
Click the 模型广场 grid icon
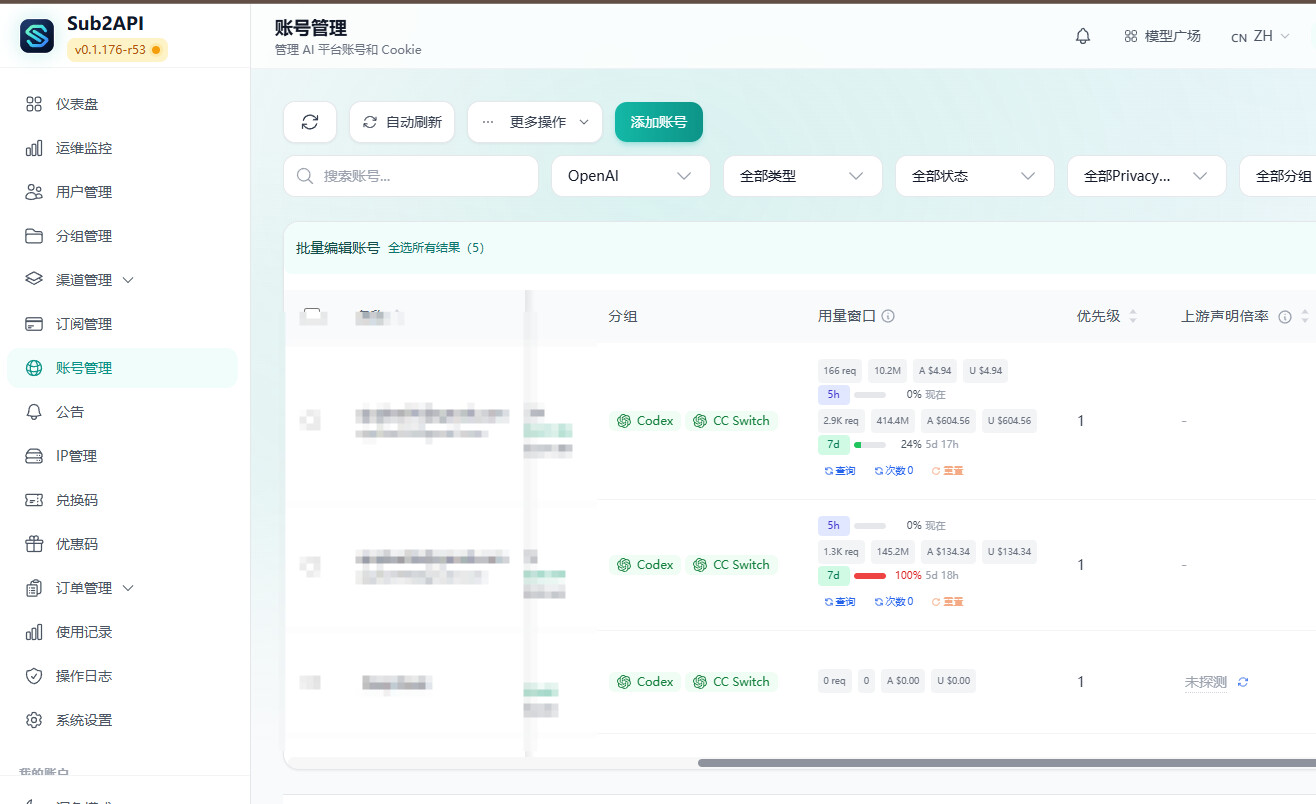click(1131, 36)
